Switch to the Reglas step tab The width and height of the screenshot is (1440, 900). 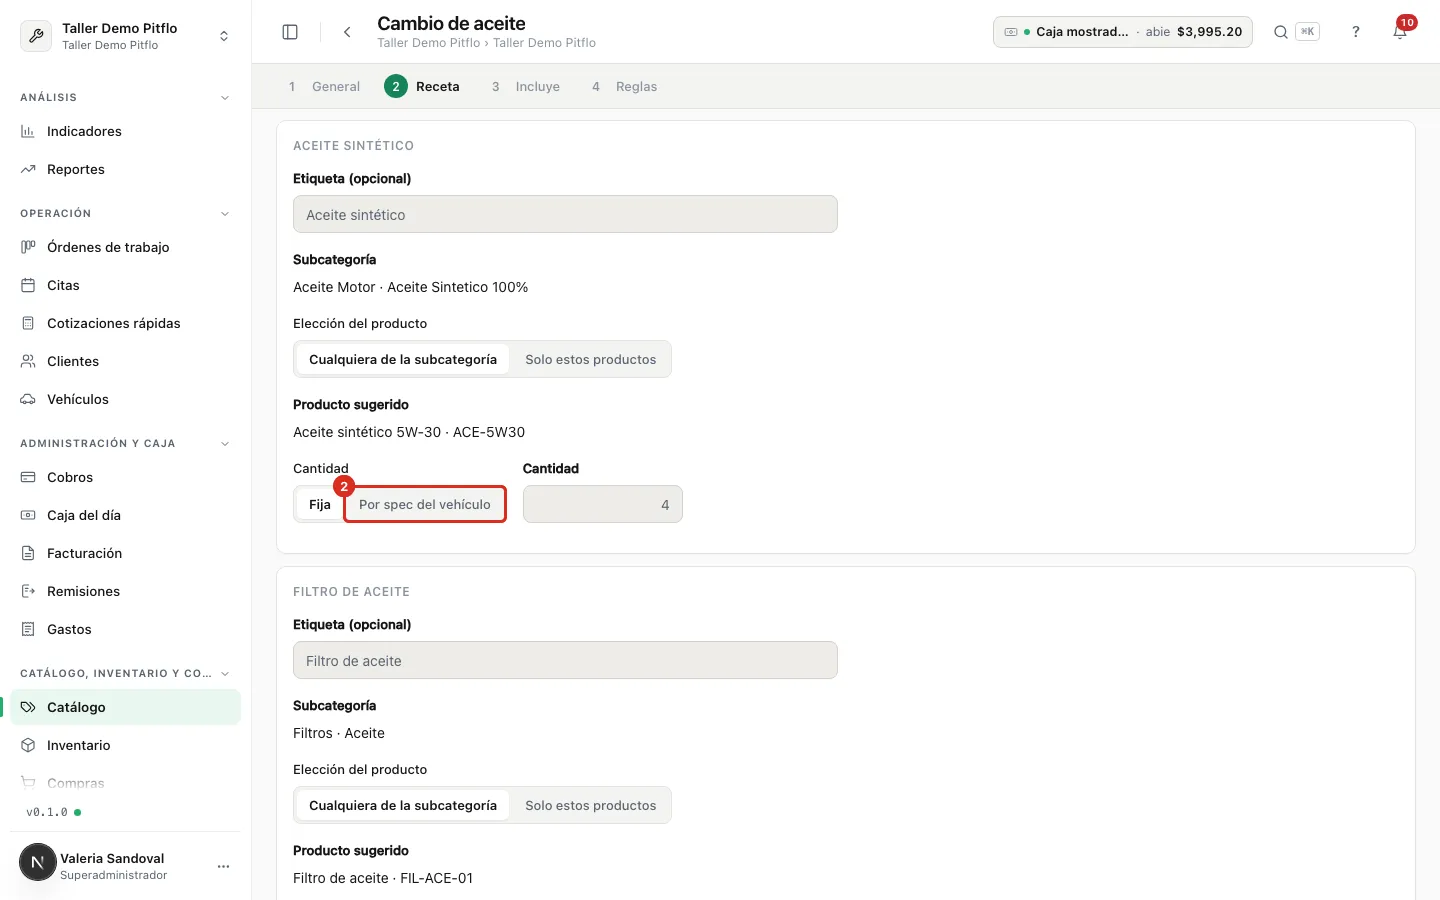(x=624, y=87)
